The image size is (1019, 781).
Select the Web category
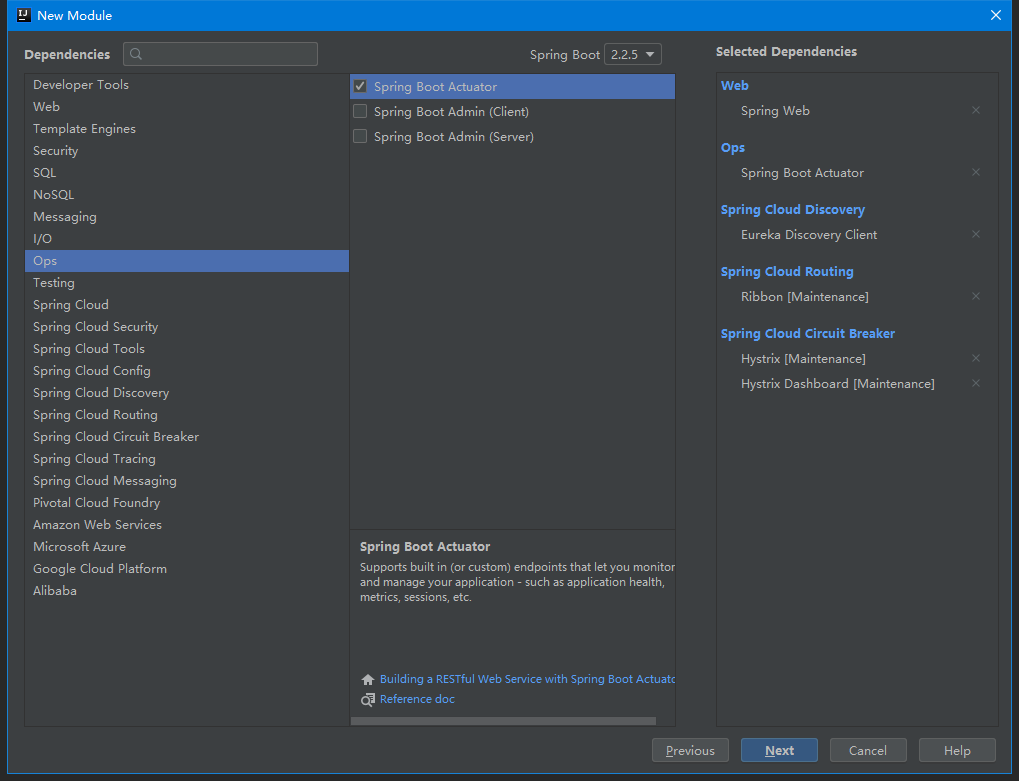(187, 107)
